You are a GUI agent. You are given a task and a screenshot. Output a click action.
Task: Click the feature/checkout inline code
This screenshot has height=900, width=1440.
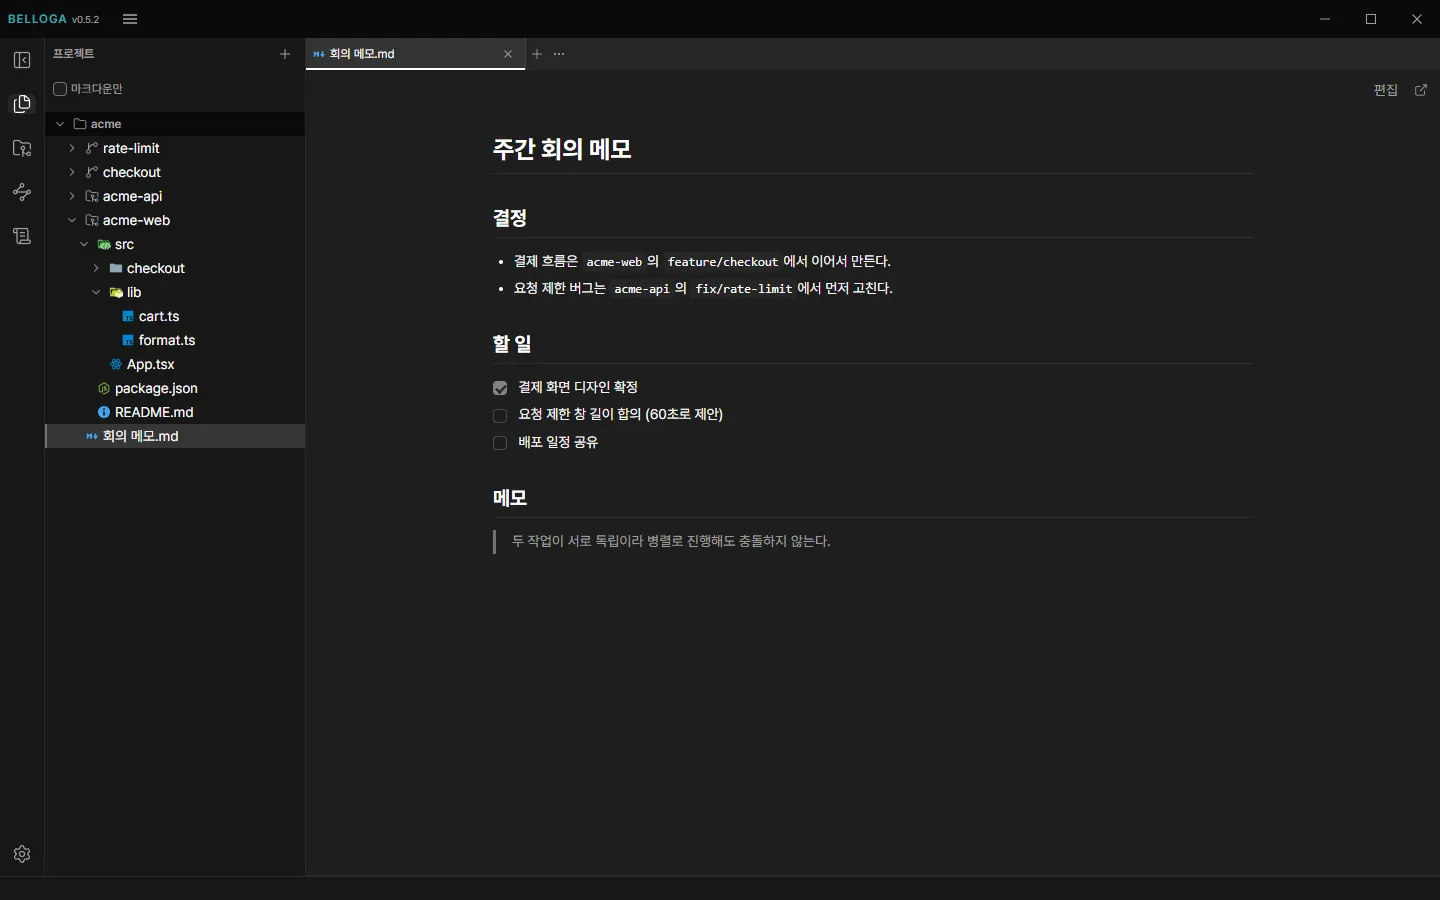723,262
